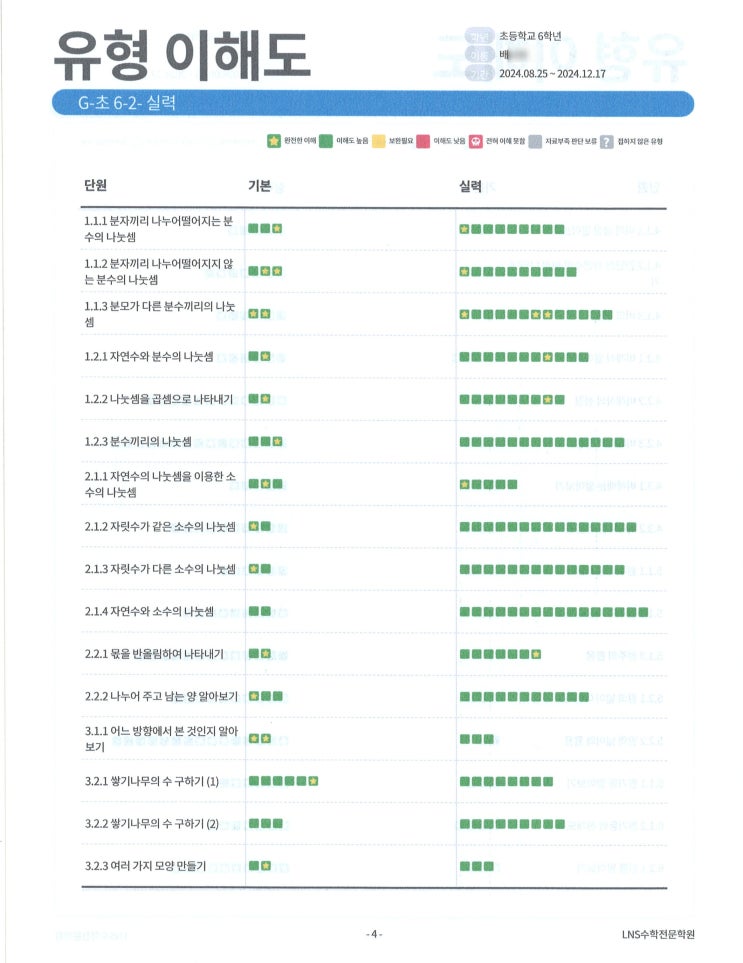
Task: Click the question mark '접하지 않은 유형' icon
Action: pyautogui.click(x=607, y=141)
